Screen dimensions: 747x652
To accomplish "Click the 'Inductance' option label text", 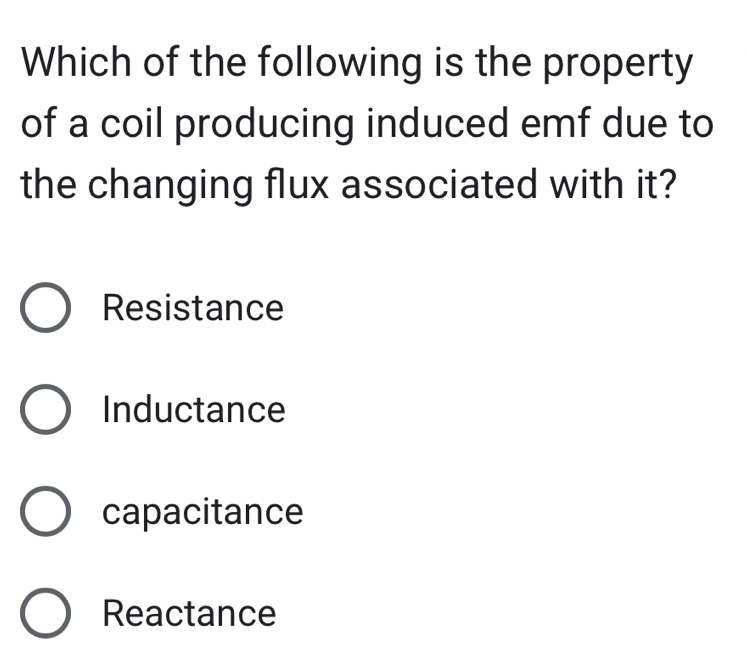I will point(194,410).
